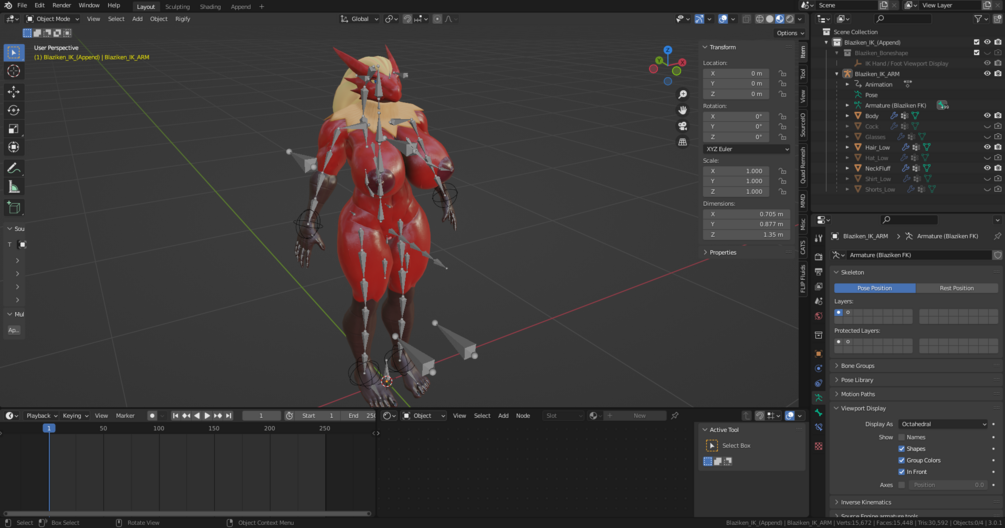Hide Hair_Low object in viewport
Viewport: 1005px width, 528px height.
pyautogui.click(x=987, y=147)
